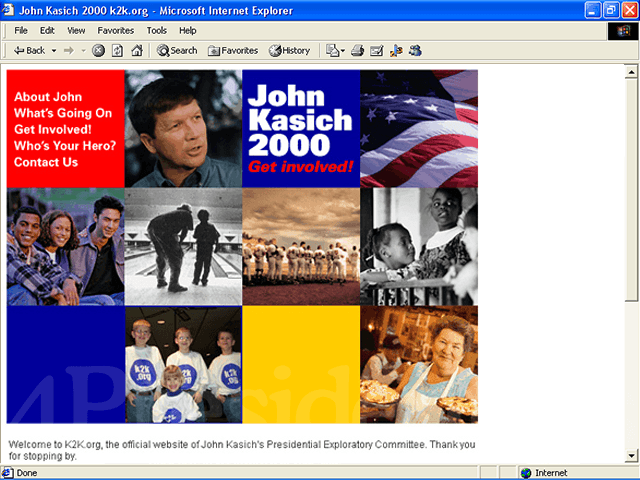
Task: Click the scrollbar up arrow
Action: [x=631, y=72]
